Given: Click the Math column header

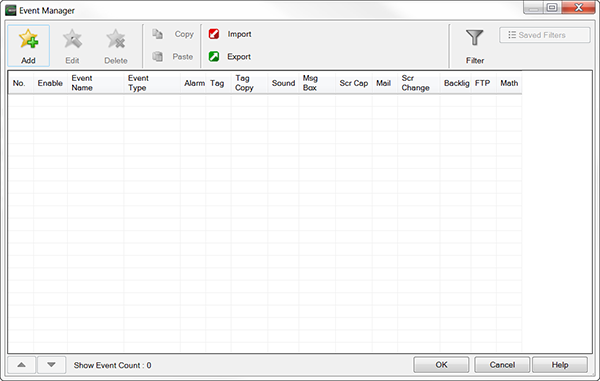Looking at the screenshot, I should click(x=509, y=83).
